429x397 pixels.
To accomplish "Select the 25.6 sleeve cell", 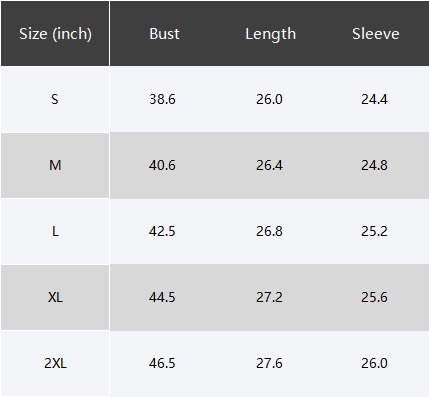I will (374, 297).
